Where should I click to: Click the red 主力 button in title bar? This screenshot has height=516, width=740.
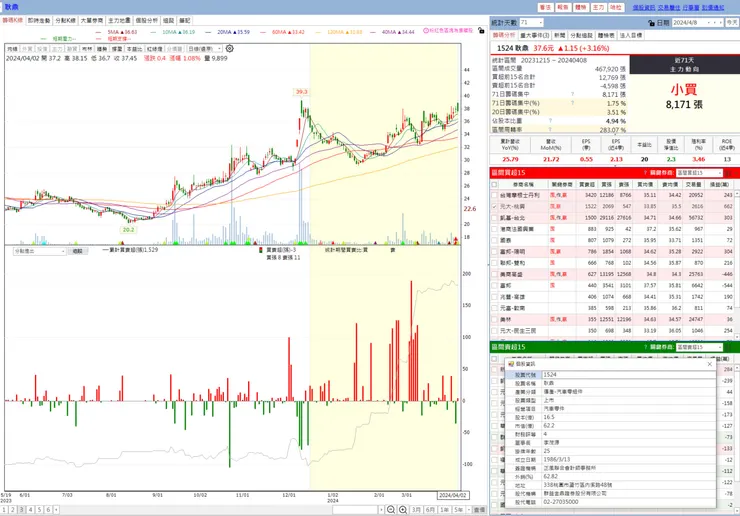click(x=598, y=8)
